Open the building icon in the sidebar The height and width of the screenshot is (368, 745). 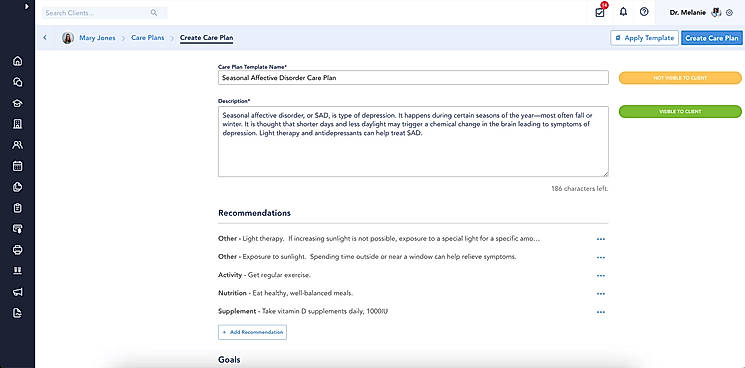pyautogui.click(x=18, y=124)
